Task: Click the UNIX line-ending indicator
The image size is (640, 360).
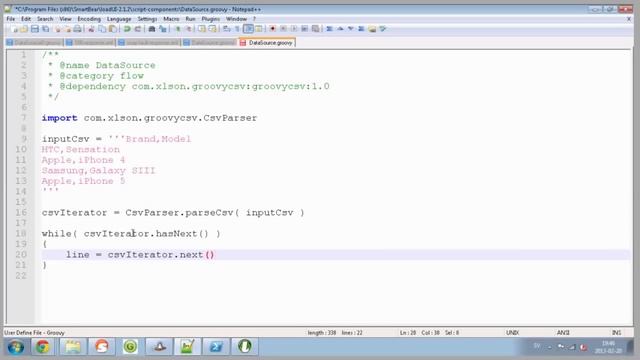Action: pyautogui.click(x=512, y=333)
